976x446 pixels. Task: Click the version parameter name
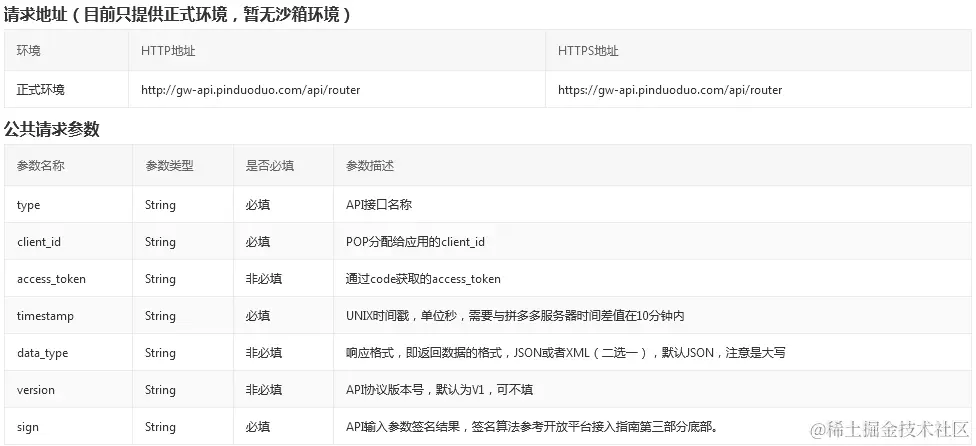point(35,390)
